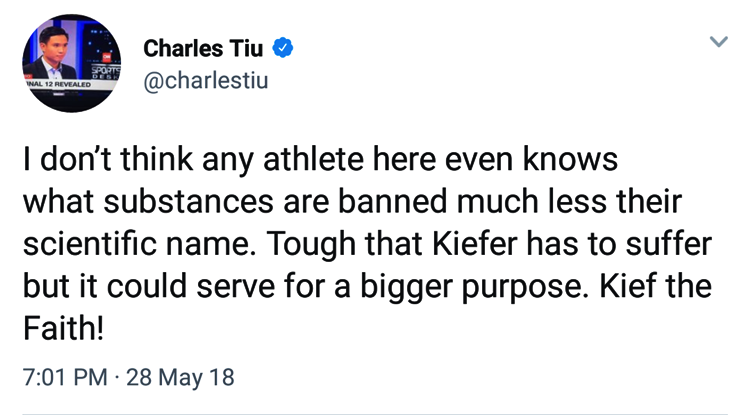Click the blue verified checkmark badge
750x415 pixels.
coord(283,48)
